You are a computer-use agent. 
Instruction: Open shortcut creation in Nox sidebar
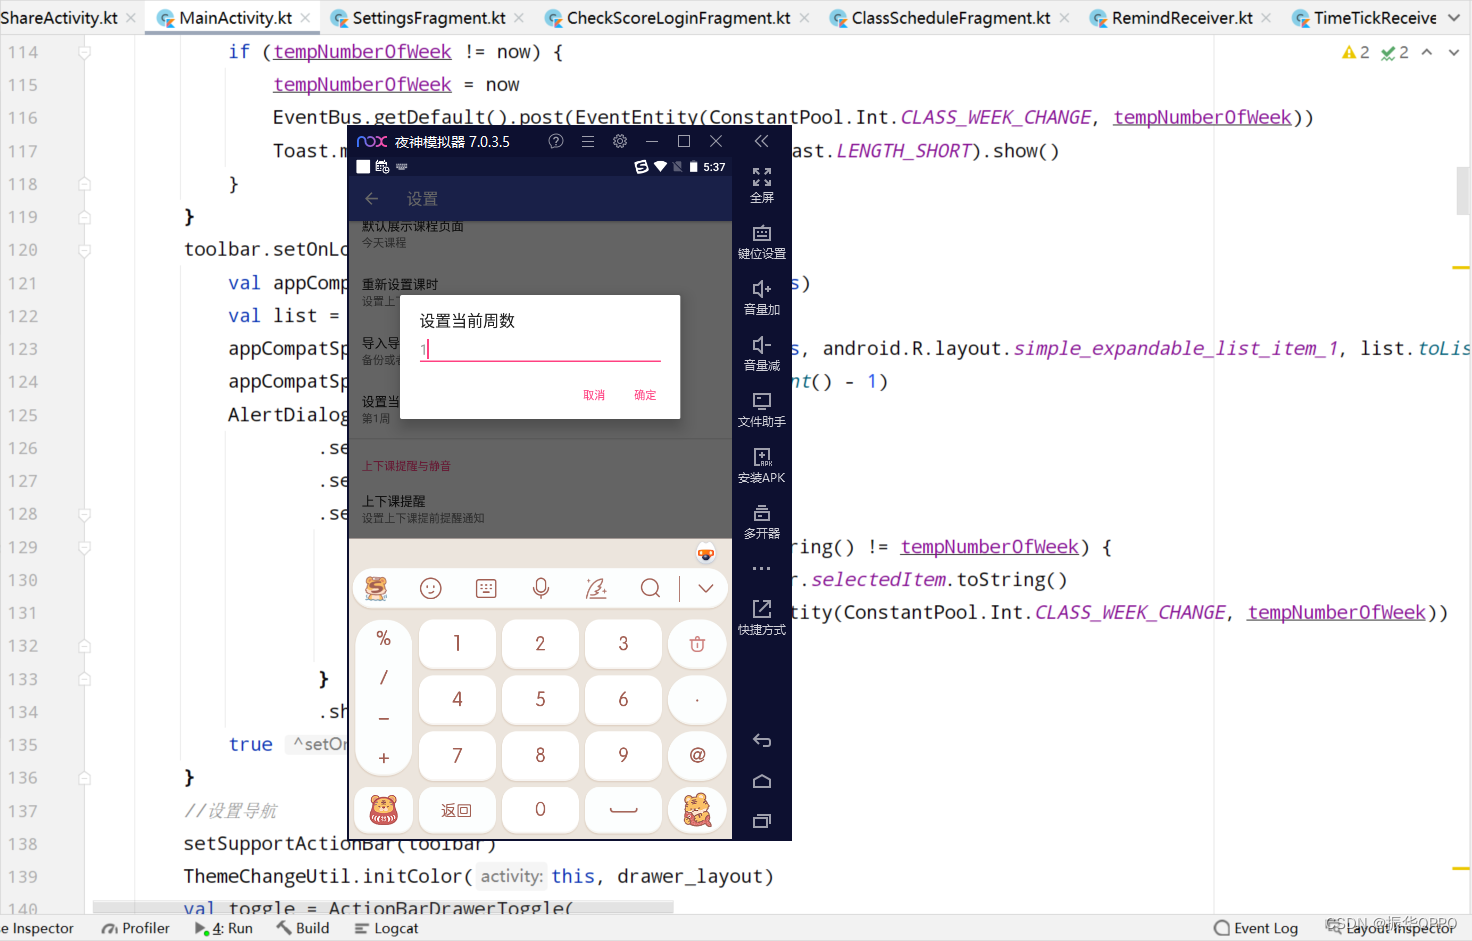pyautogui.click(x=762, y=617)
